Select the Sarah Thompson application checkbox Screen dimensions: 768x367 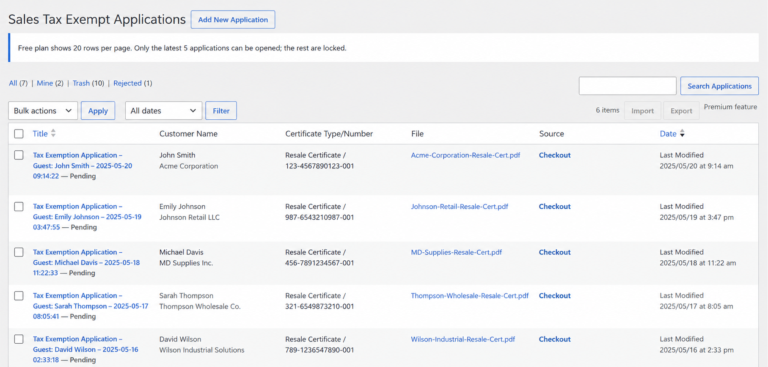[x=19, y=296]
